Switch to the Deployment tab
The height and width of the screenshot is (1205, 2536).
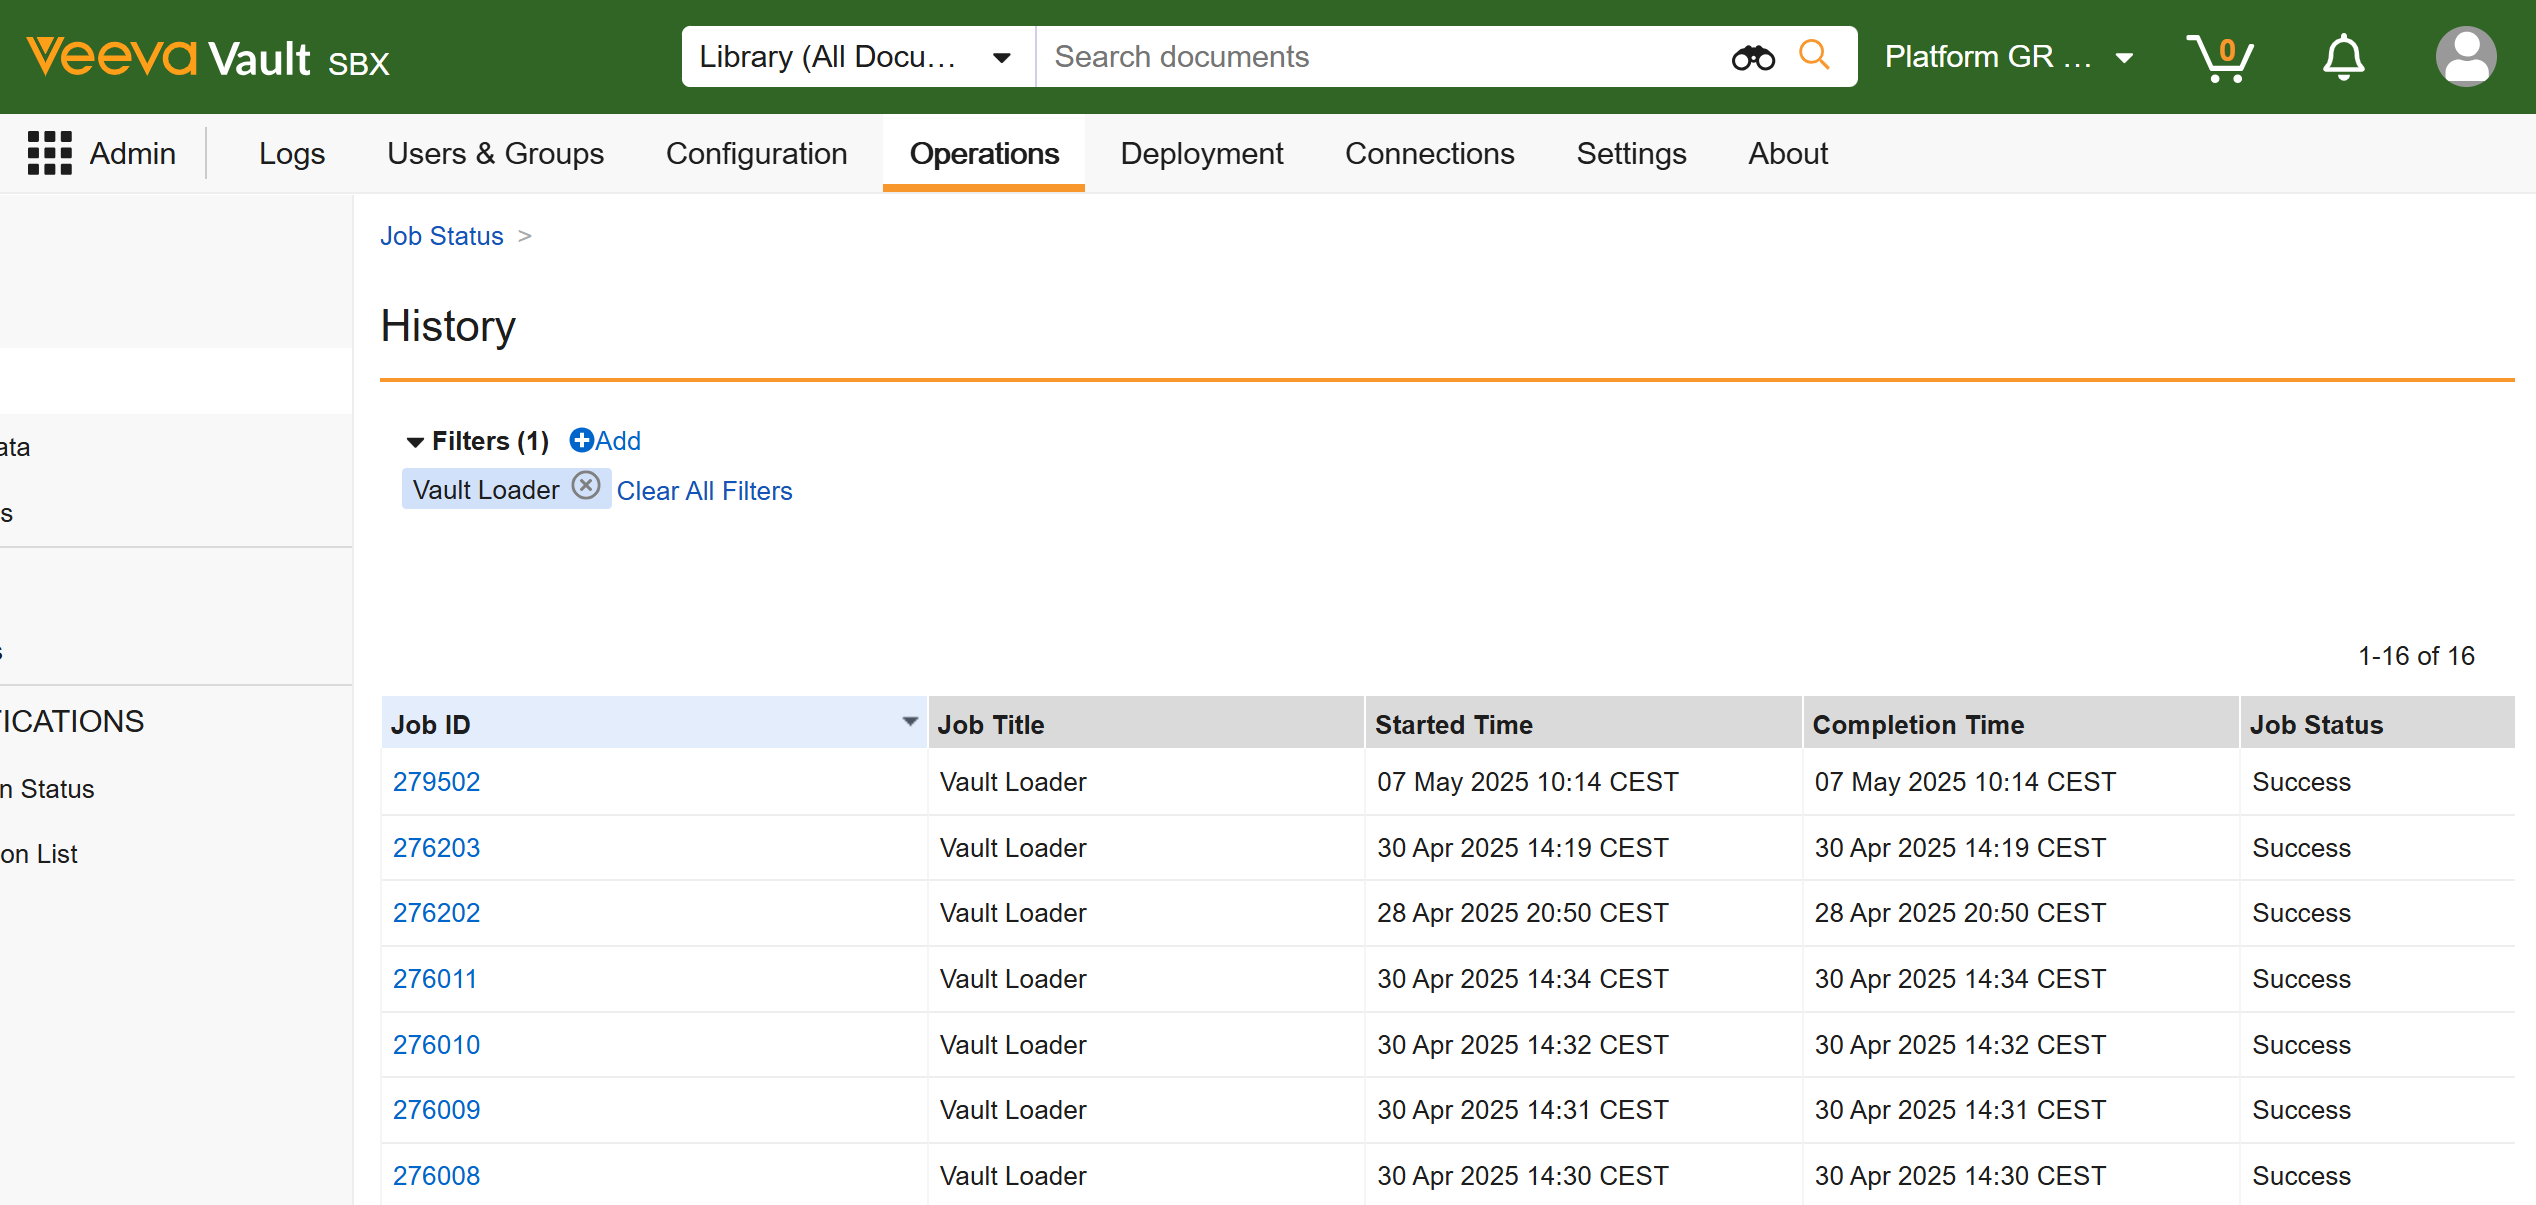point(1201,154)
